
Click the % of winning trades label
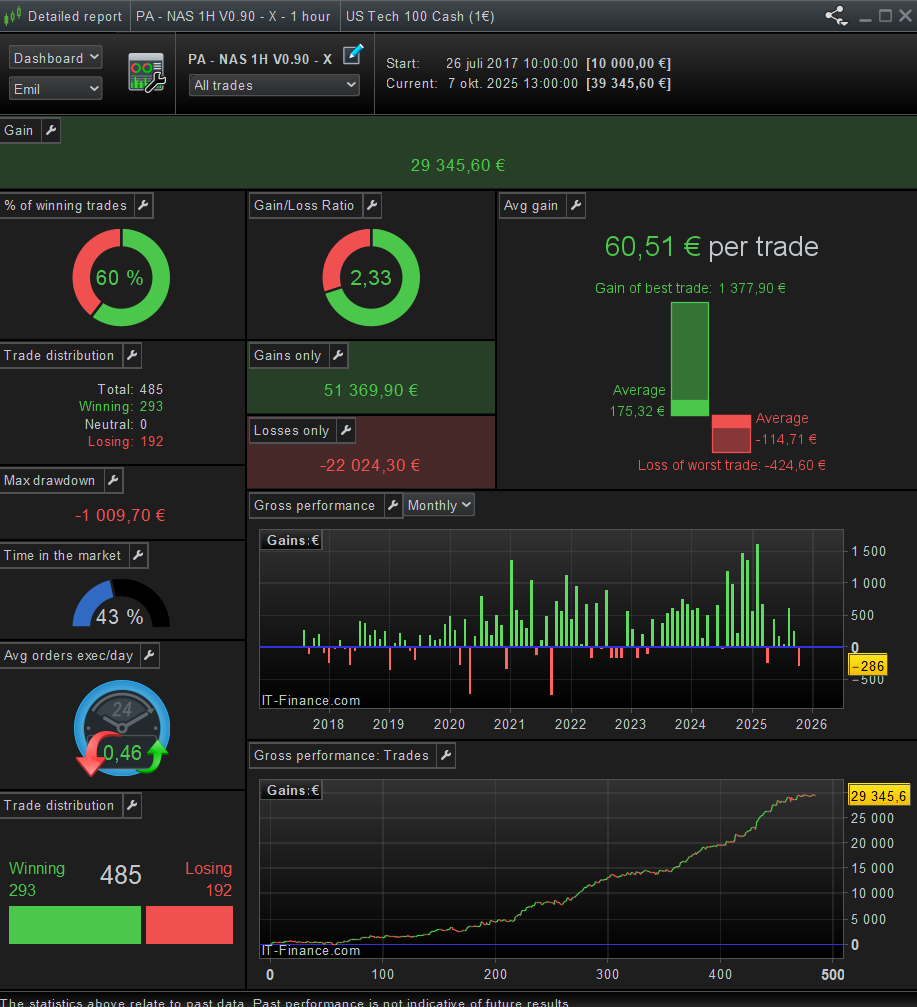[65, 205]
